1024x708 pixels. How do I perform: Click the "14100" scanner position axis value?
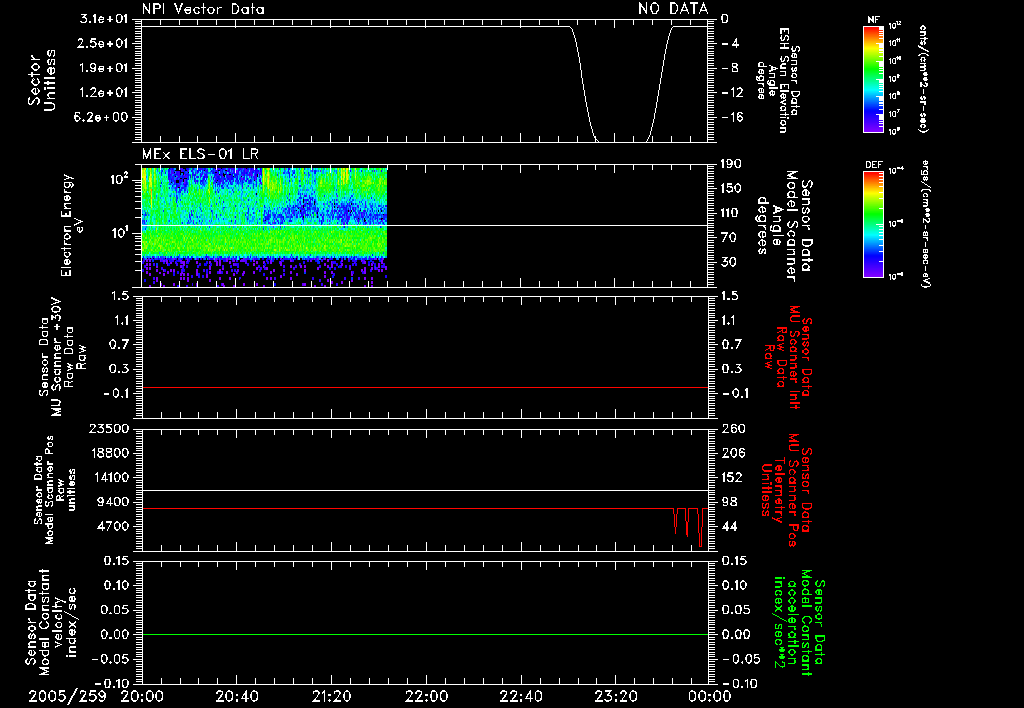(x=108, y=477)
